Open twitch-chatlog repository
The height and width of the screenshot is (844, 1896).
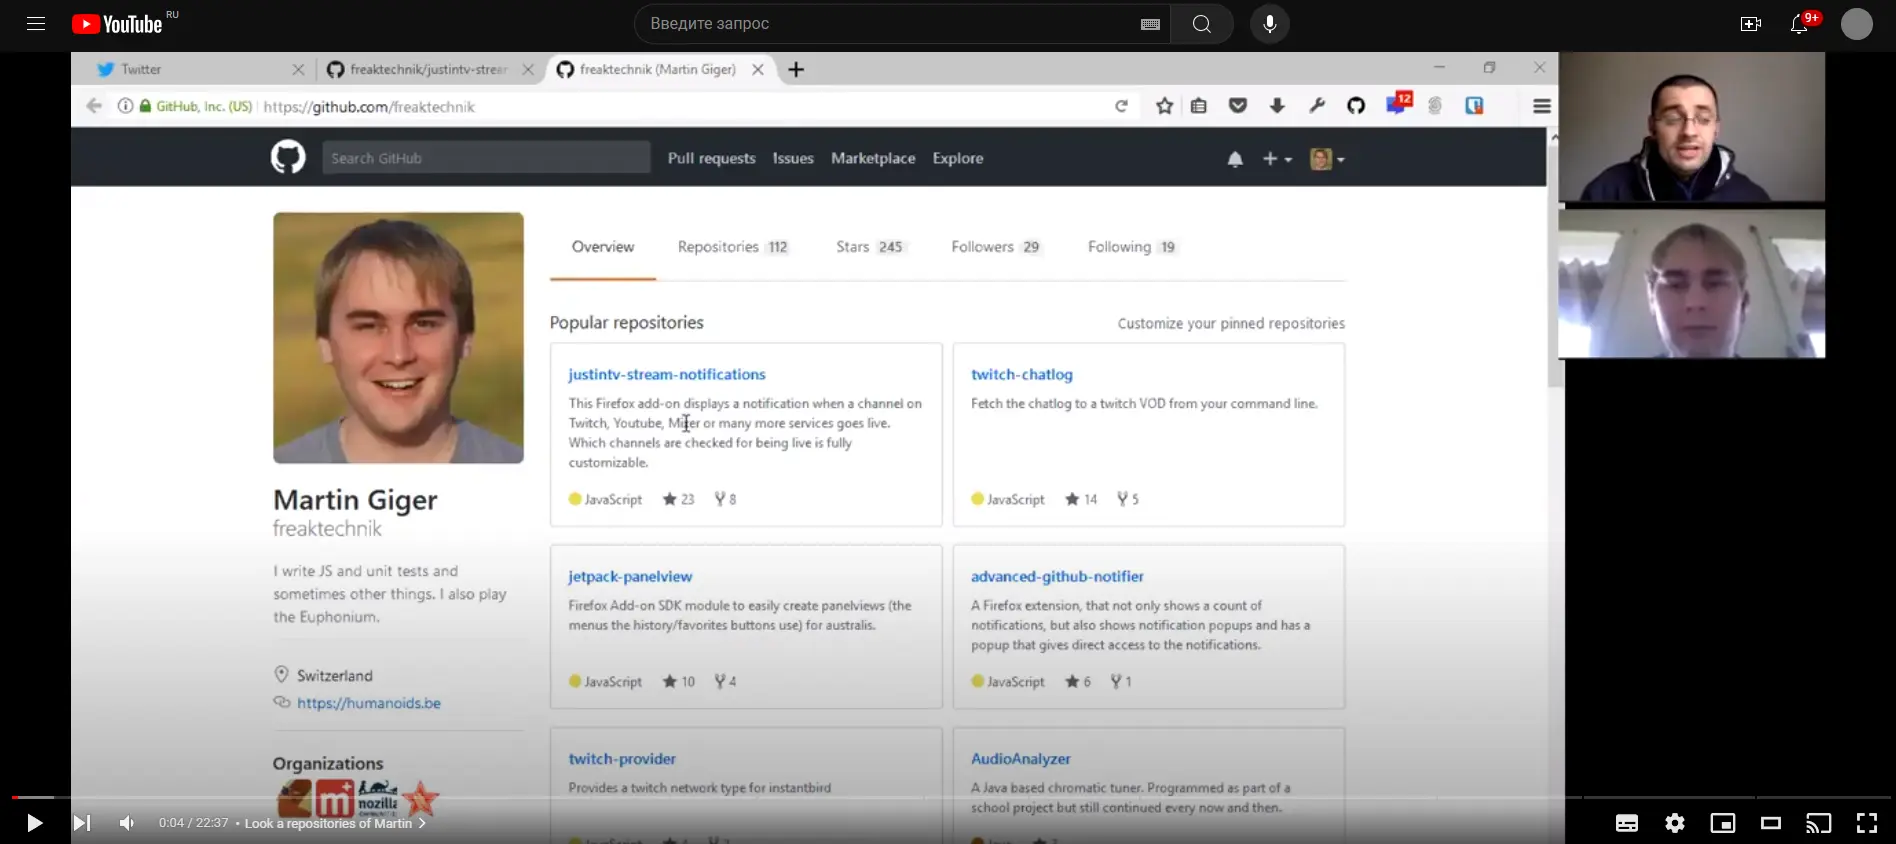(x=1022, y=374)
